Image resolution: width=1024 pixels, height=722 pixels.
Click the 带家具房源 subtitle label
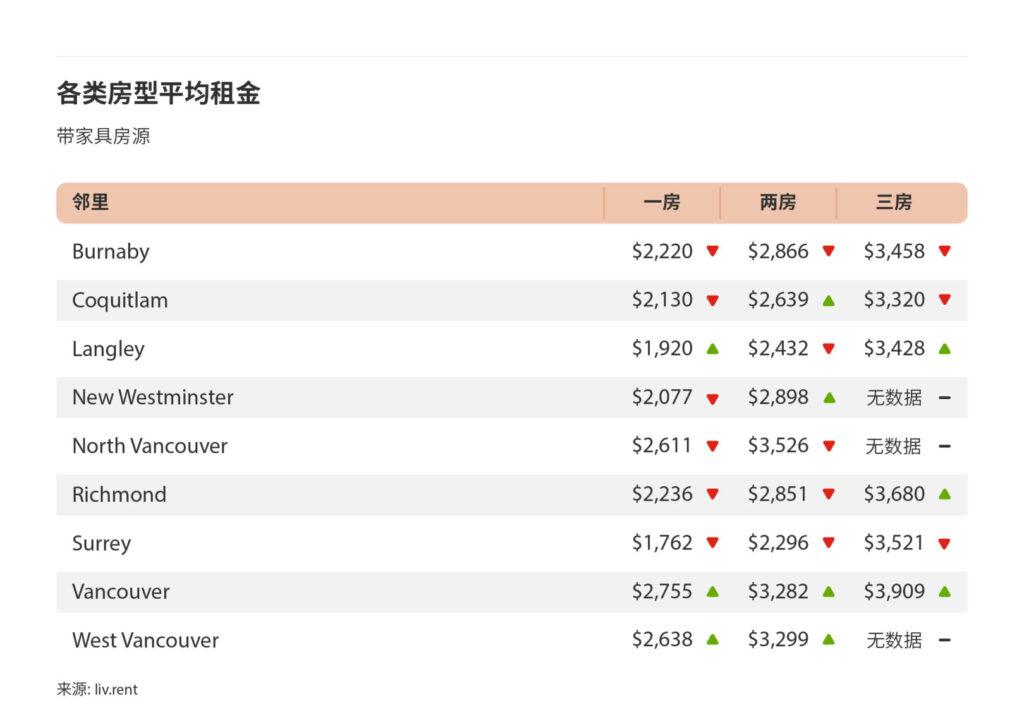coord(102,136)
